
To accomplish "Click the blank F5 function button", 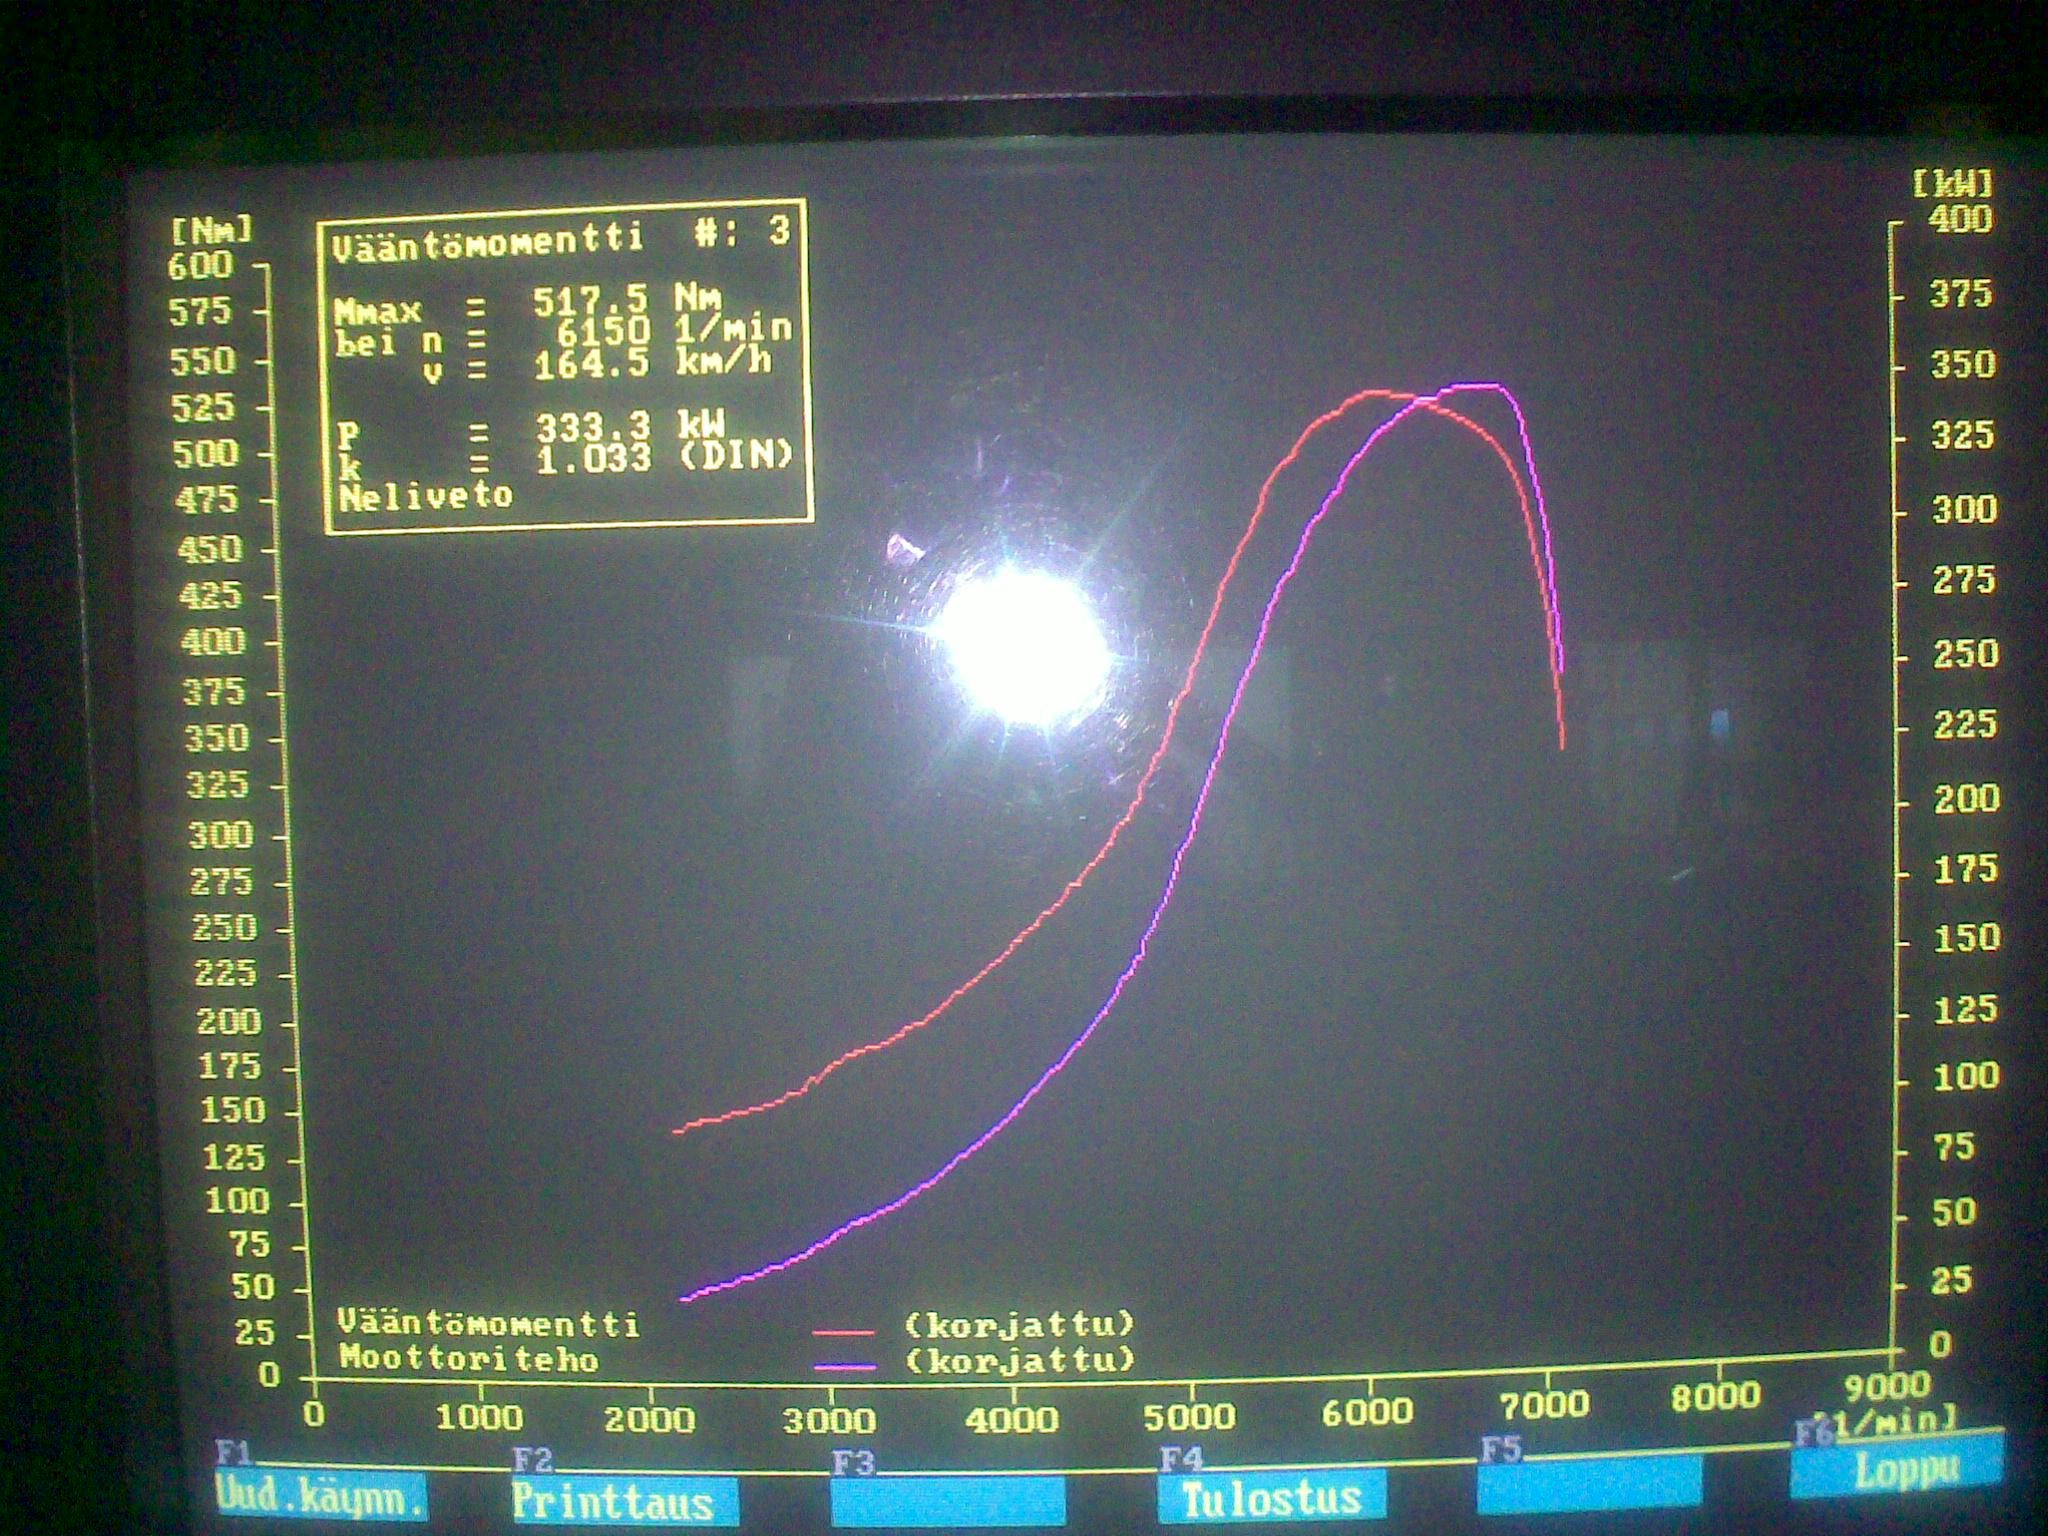I will (1589, 1483).
